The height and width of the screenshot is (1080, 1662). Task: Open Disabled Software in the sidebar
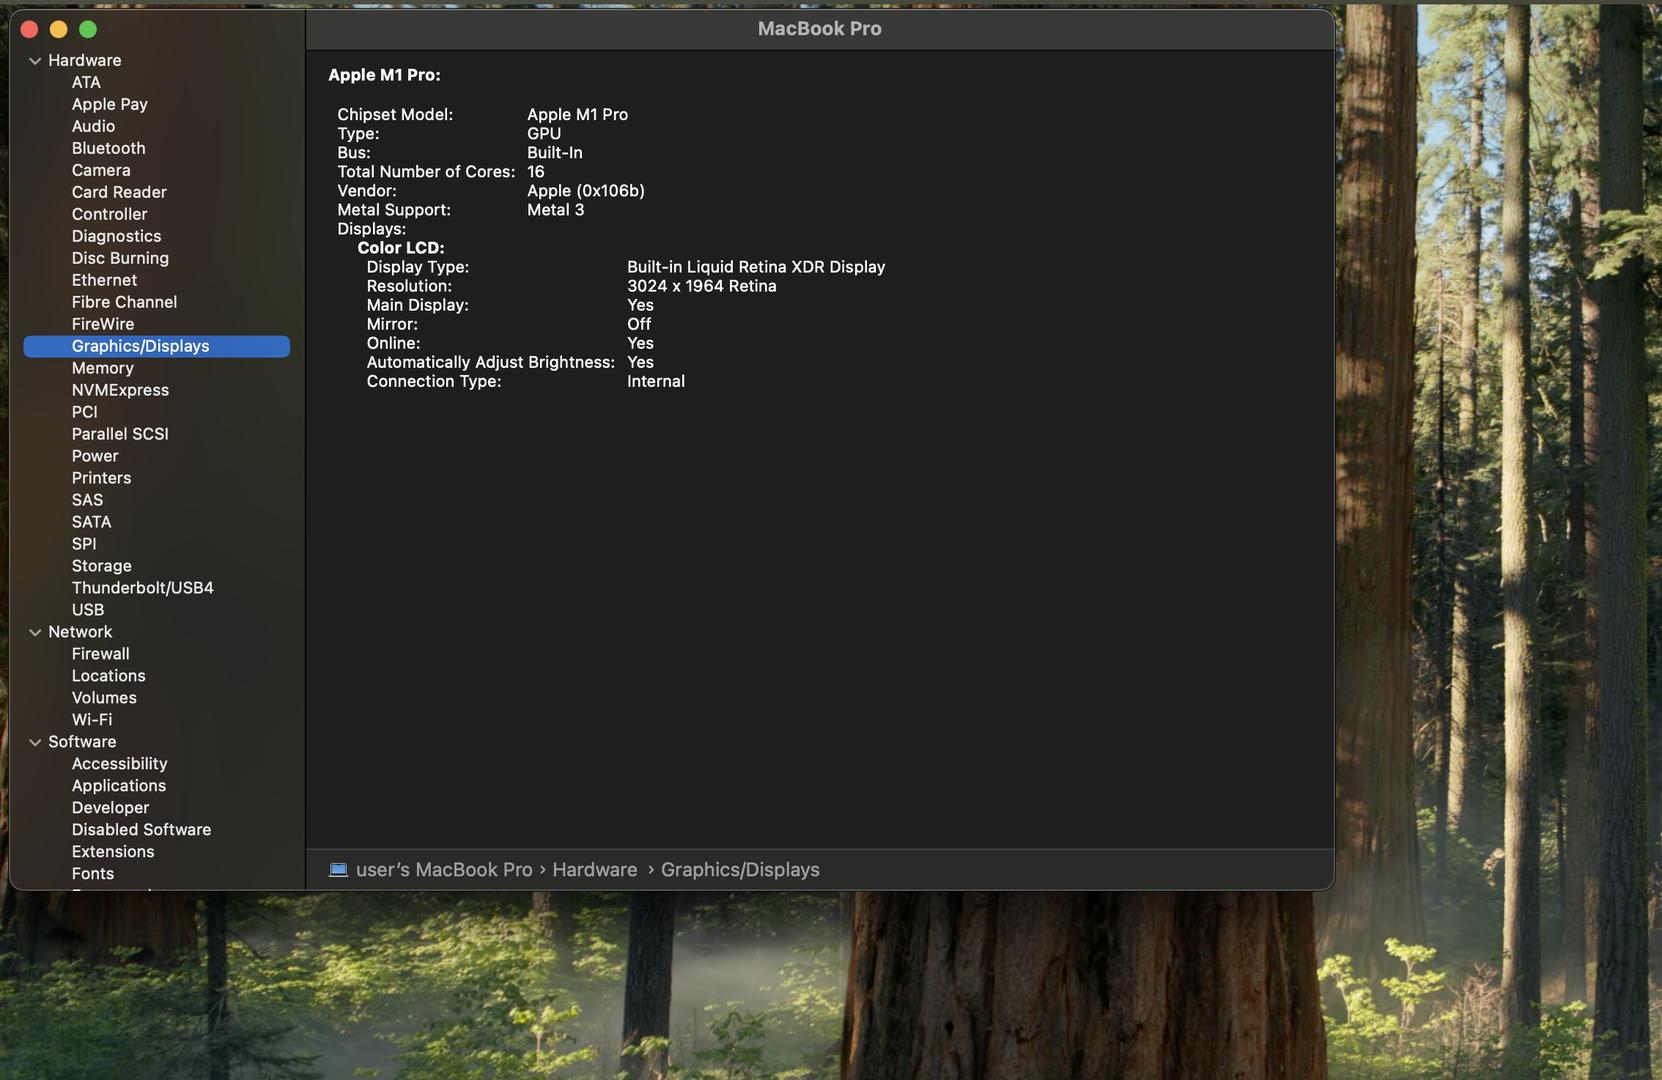pos(141,830)
